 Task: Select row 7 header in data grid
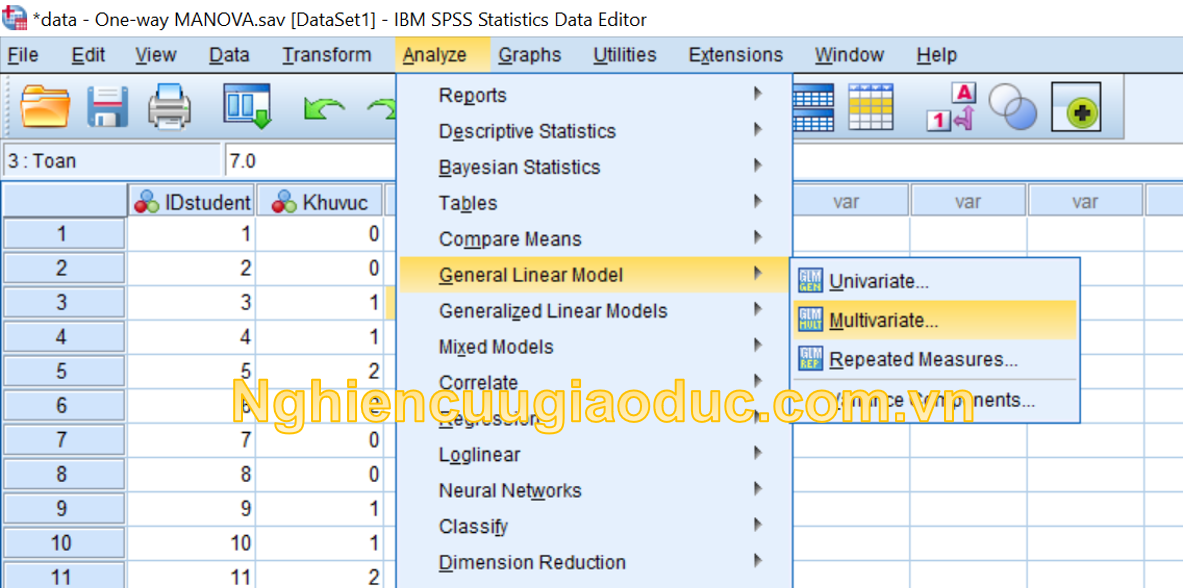pyautogui.click(x=63, y=440)
